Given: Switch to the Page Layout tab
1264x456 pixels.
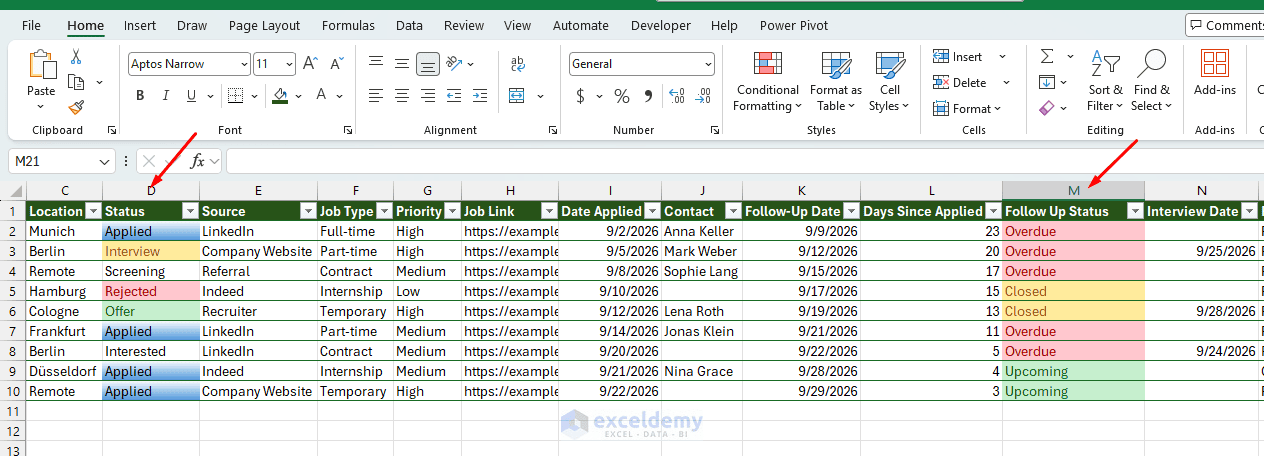Looking at the screenshot, I should [x=264, y=25].
